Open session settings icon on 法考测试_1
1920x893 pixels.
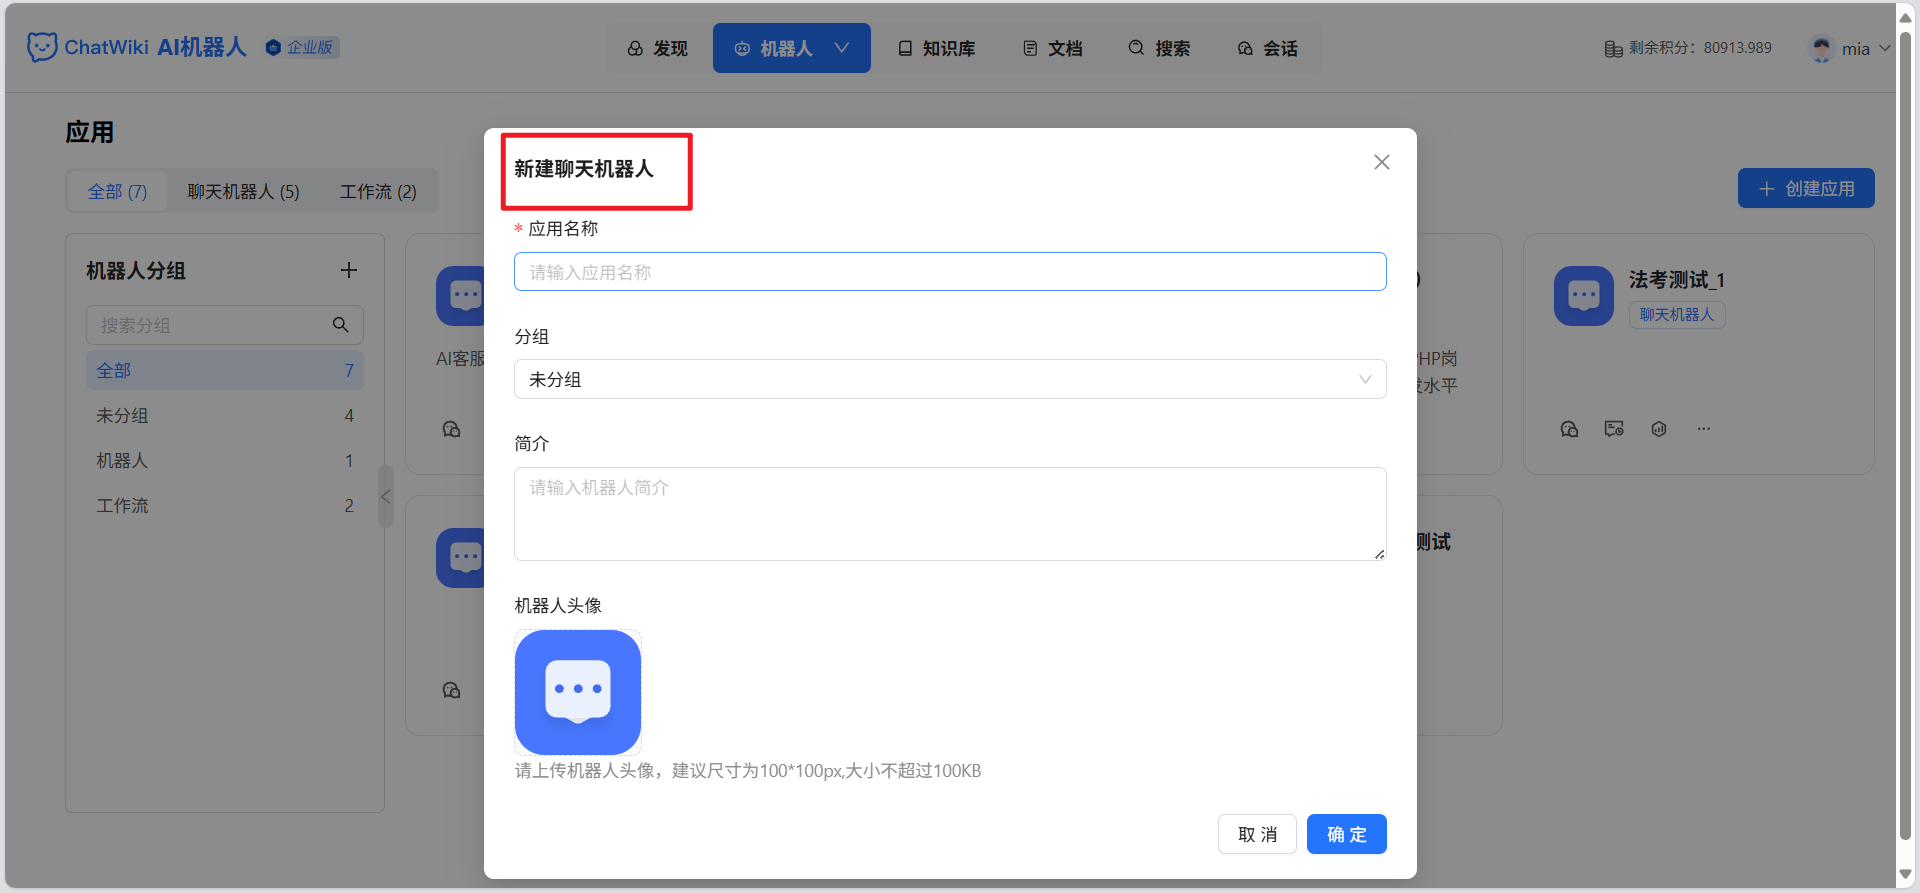[x=1614, y=429]
